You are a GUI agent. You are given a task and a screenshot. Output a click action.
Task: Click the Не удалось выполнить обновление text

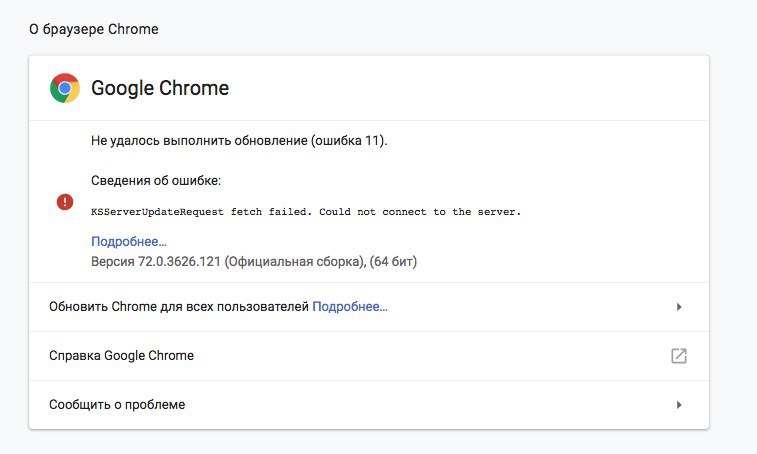[199, 141]
